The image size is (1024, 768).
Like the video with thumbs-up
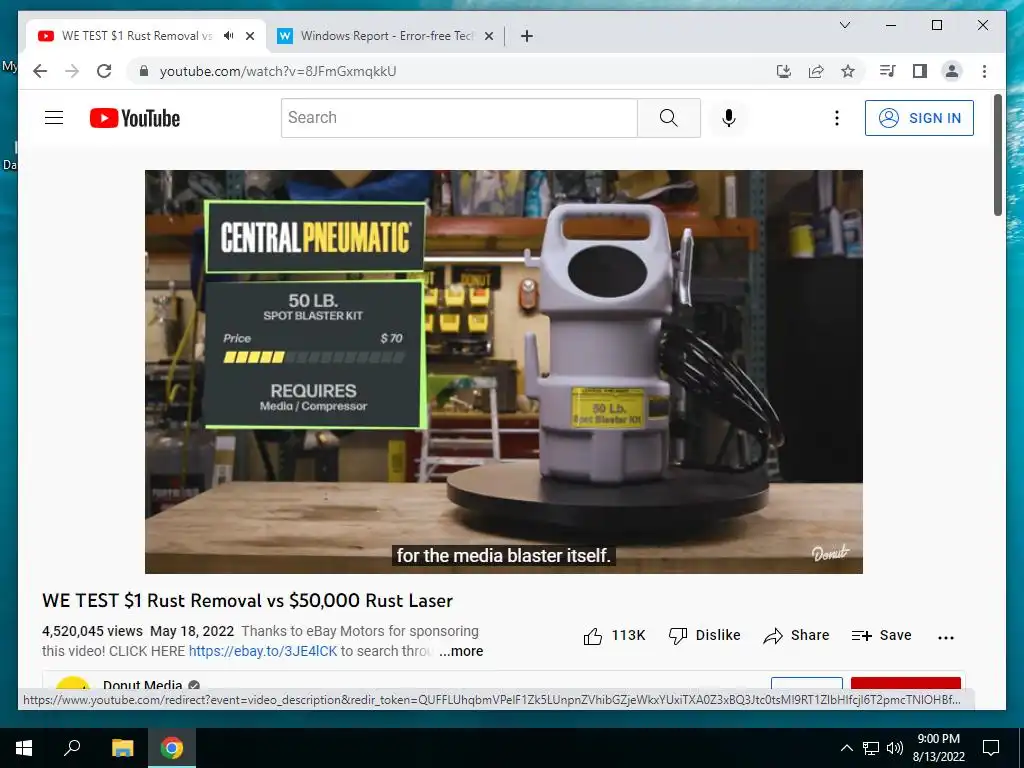615,635
